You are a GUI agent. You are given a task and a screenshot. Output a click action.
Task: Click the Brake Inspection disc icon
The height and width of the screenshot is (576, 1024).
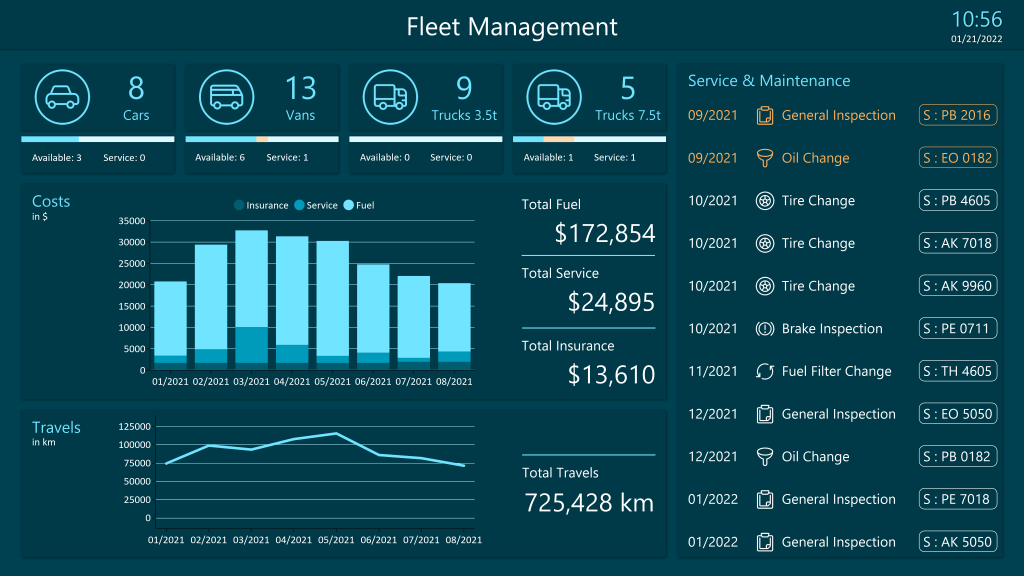[765, 329]
